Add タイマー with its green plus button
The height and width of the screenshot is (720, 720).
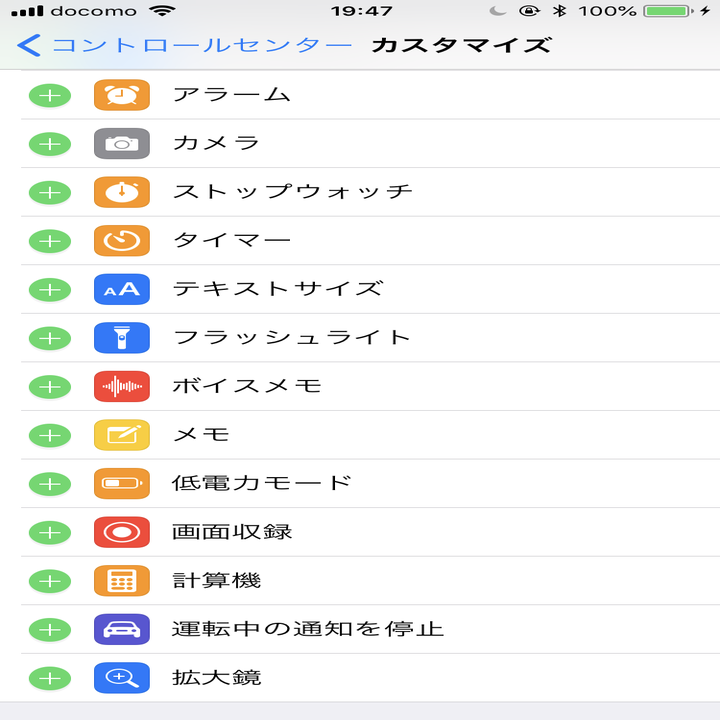[x=49, y=241]
